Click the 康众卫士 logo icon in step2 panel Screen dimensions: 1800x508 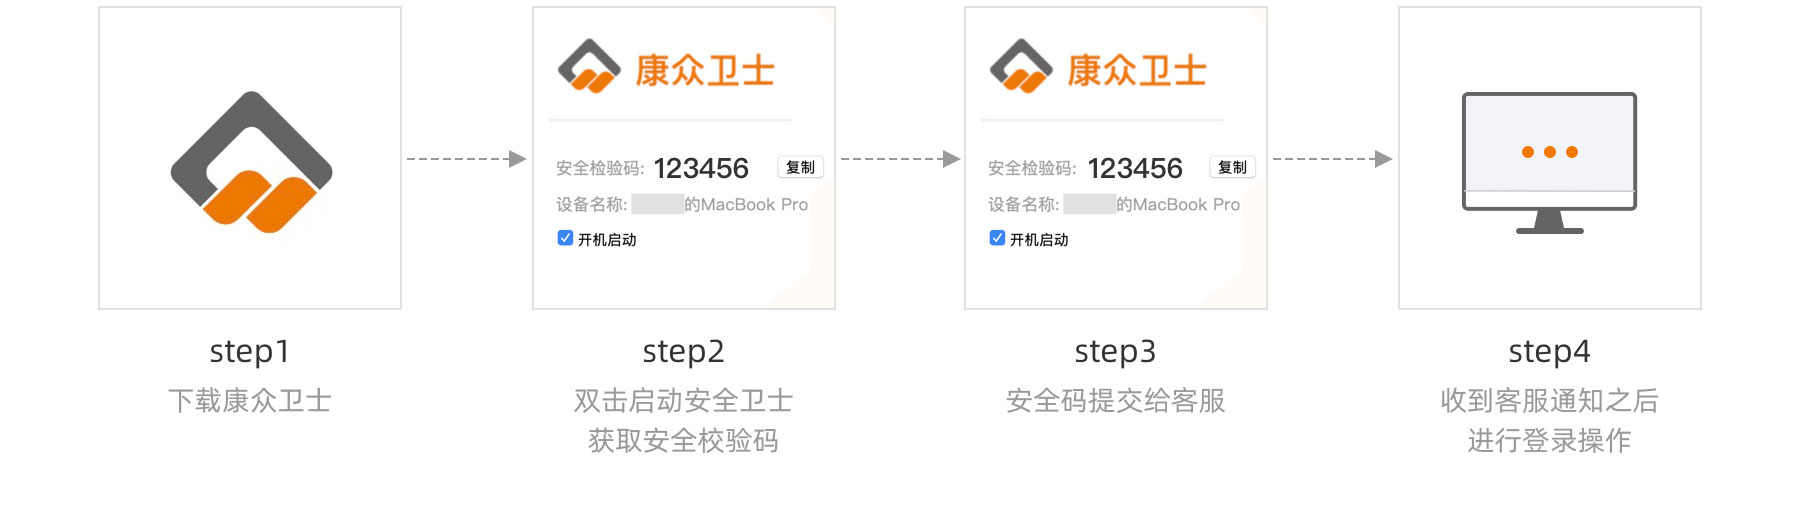pyautogui.click(x=589, y=66)
